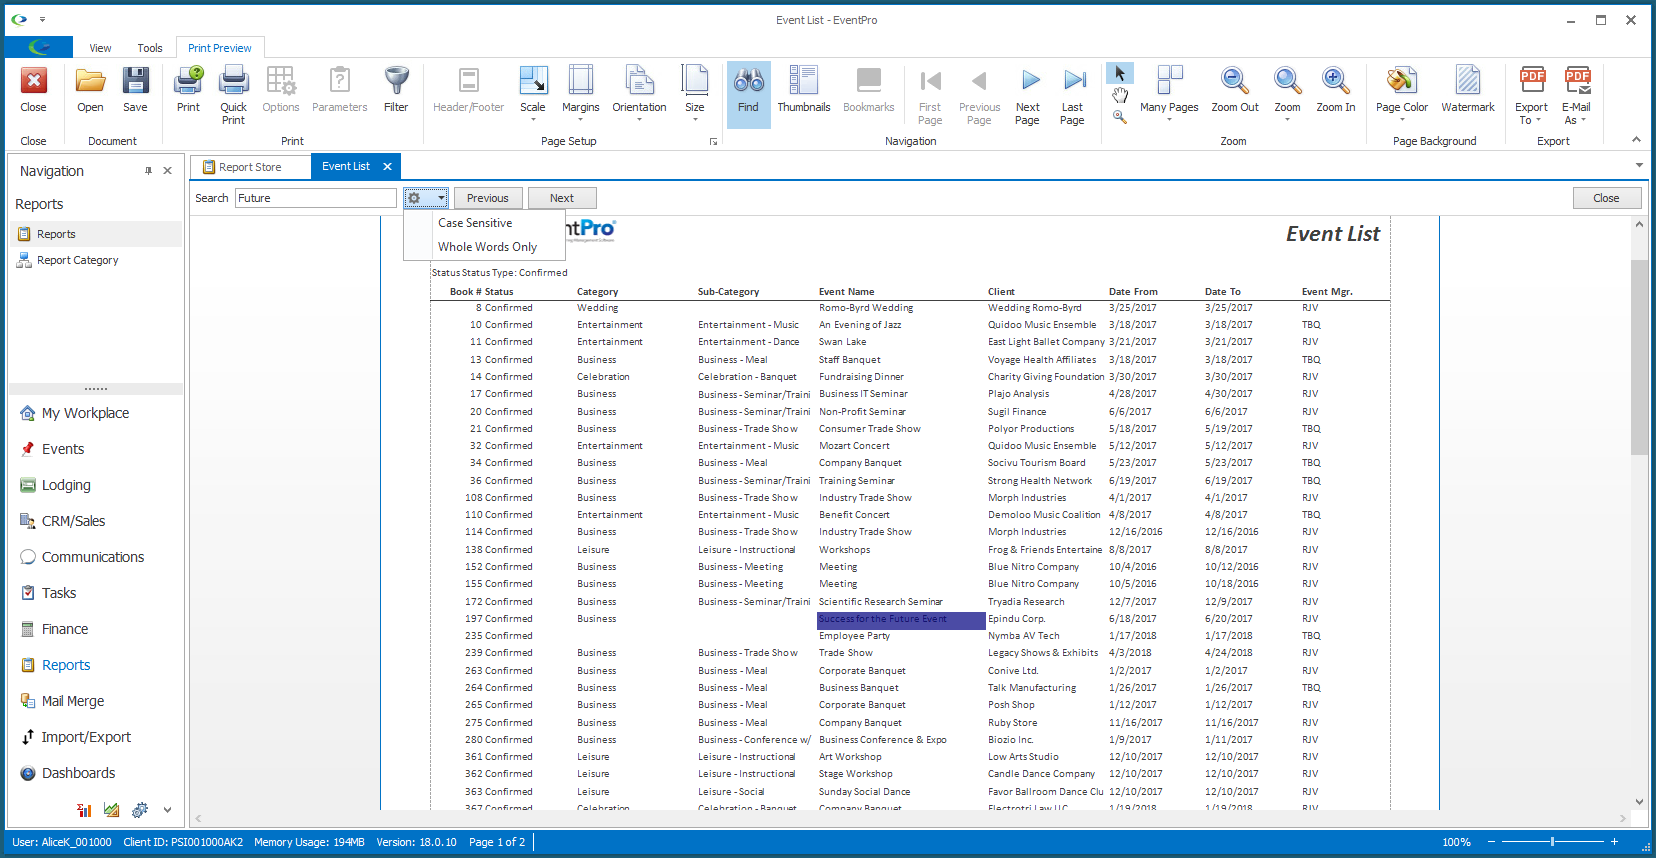
Task: Expand navigation overflow chevron
Action: pos(167,810)
